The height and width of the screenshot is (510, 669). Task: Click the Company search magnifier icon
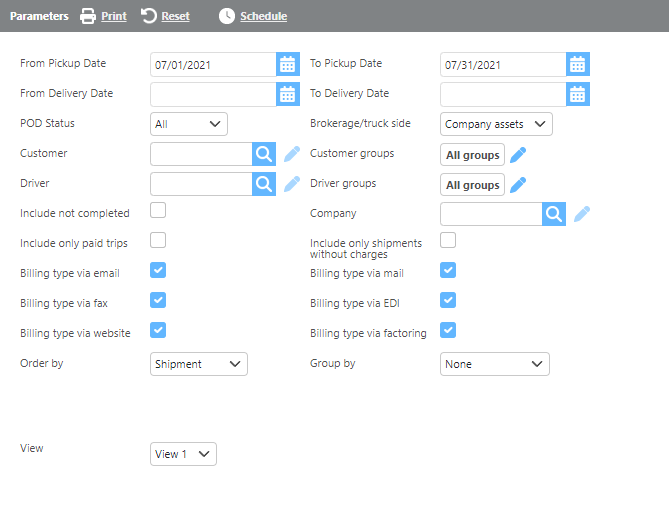(554, 214)
